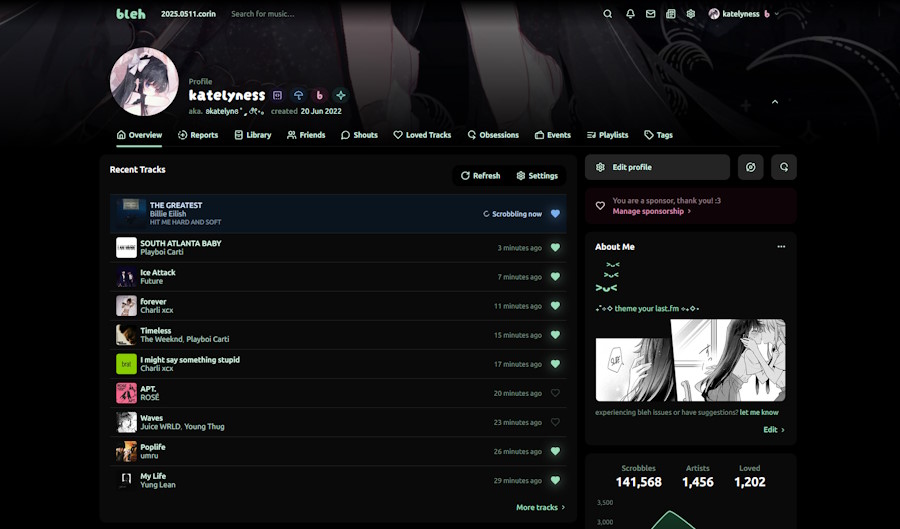Follow the Manage sponsorship link
Viewport: 900px width, 529px height.
click(x=651, y=211)
